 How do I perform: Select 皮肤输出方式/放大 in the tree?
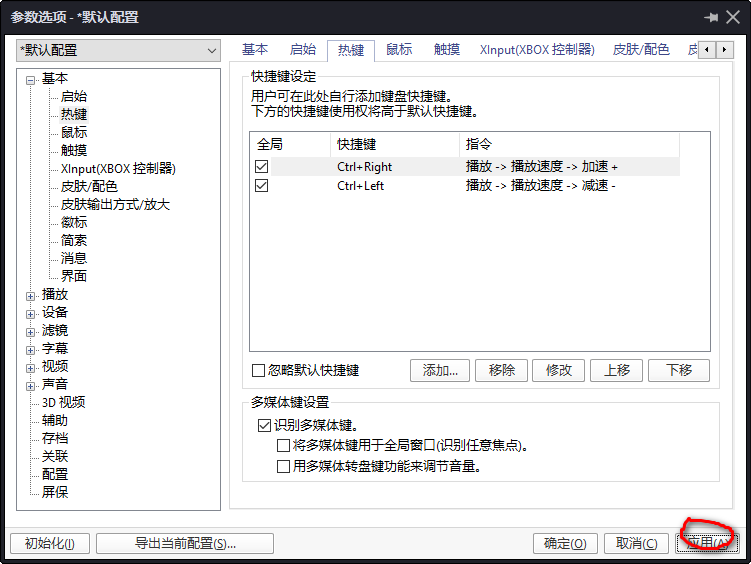coord(115,204)
